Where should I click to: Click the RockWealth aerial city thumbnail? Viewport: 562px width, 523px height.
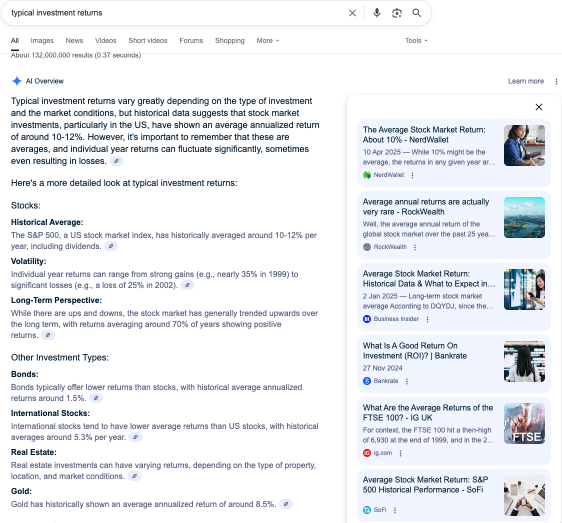[524, 218]
